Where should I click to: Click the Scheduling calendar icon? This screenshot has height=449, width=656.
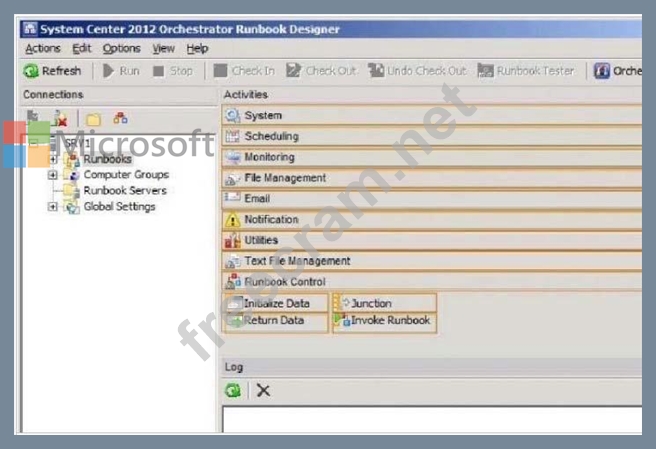click(x=232, y=136)
